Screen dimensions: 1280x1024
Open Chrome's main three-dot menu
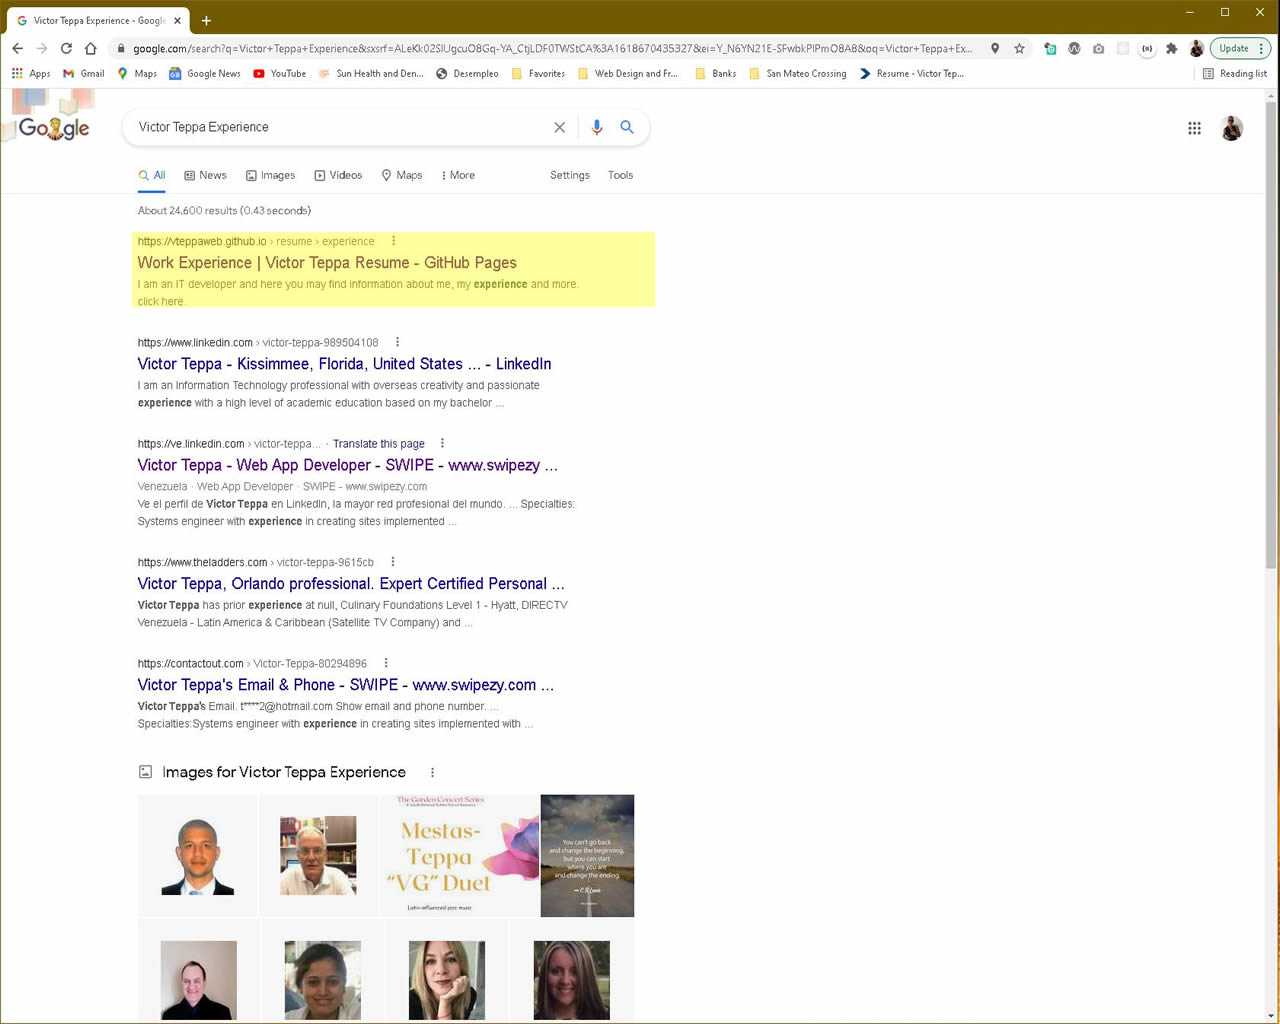point(1259,47)
